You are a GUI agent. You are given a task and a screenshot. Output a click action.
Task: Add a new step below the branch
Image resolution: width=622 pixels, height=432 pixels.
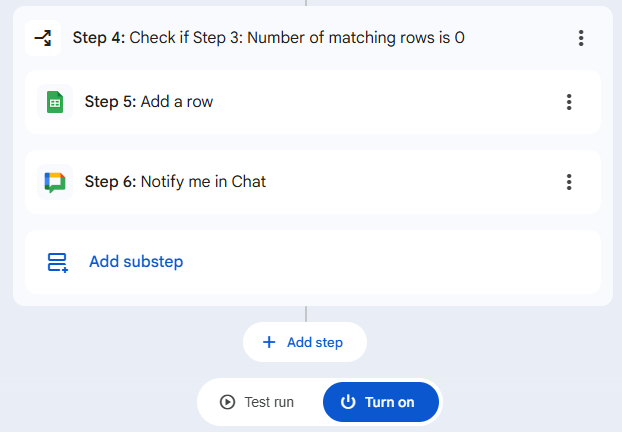[x=305, y=342]
